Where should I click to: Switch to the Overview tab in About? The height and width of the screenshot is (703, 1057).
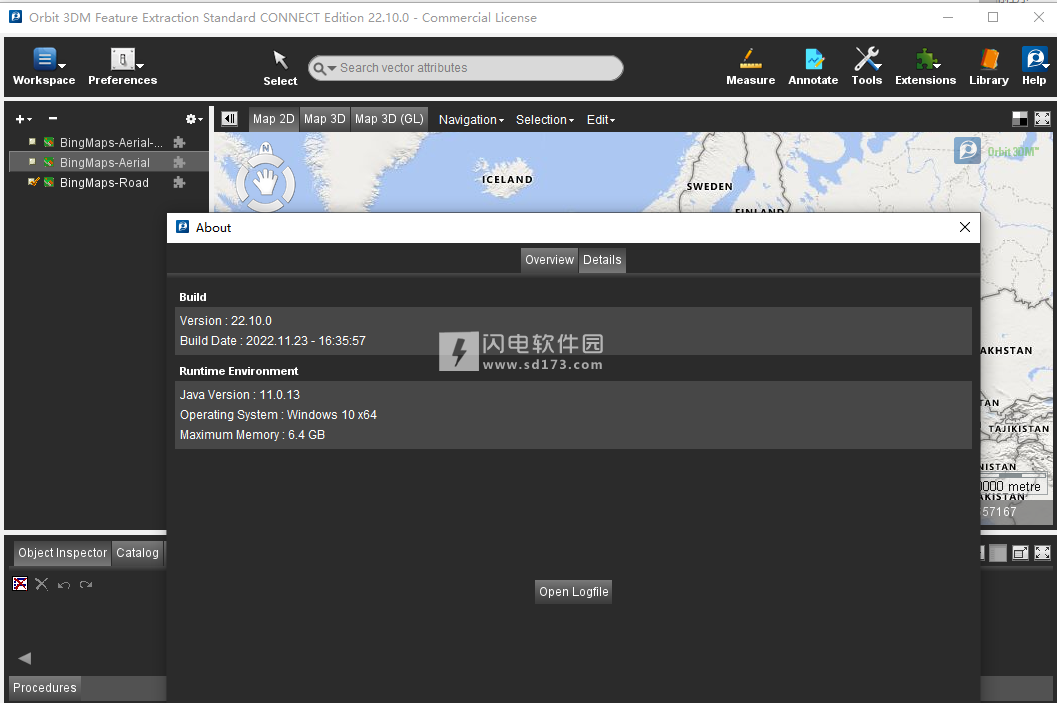point(549,260)
